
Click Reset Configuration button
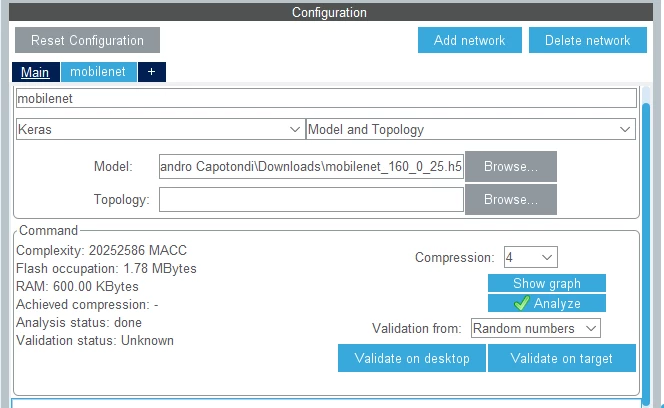click(87, 40)
